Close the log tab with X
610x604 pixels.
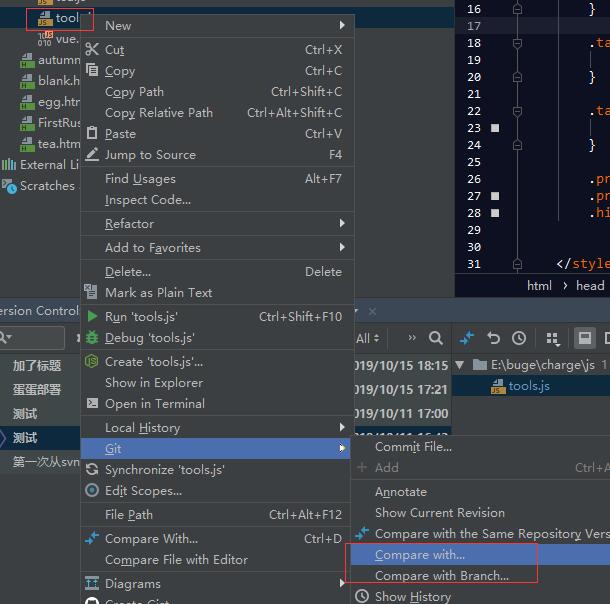tap(372, 312)
